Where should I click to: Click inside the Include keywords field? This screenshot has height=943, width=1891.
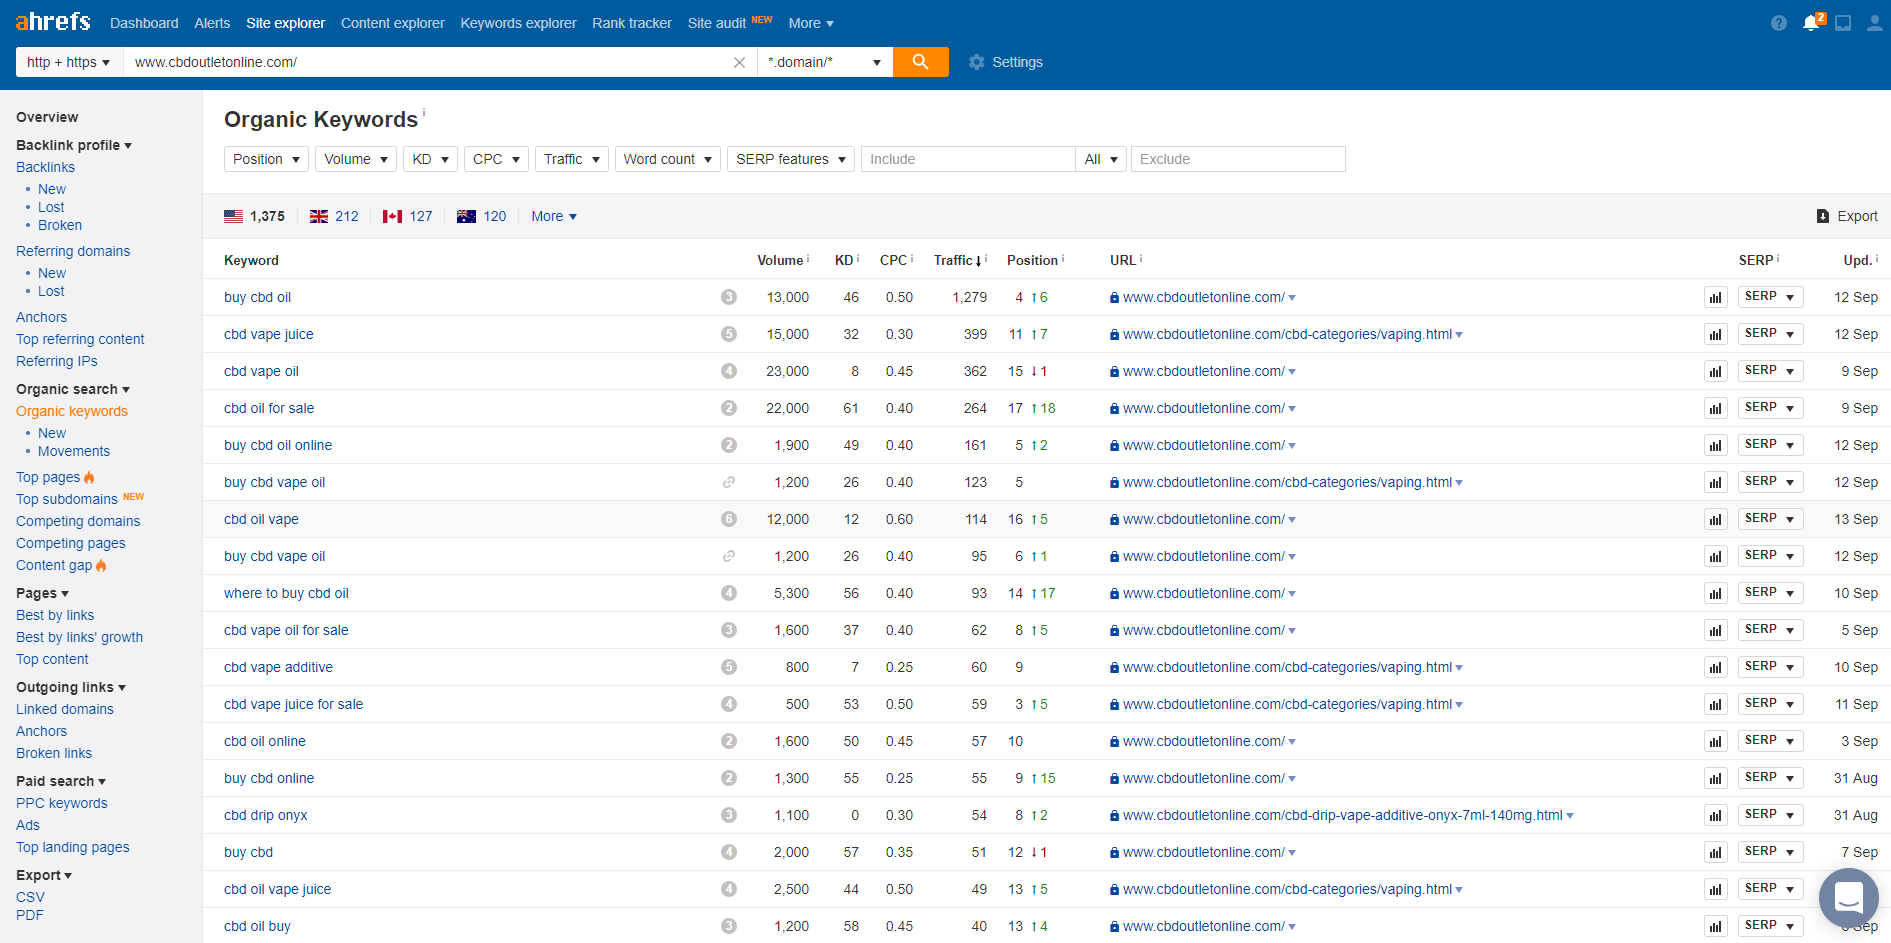click(x=968, y=159)
